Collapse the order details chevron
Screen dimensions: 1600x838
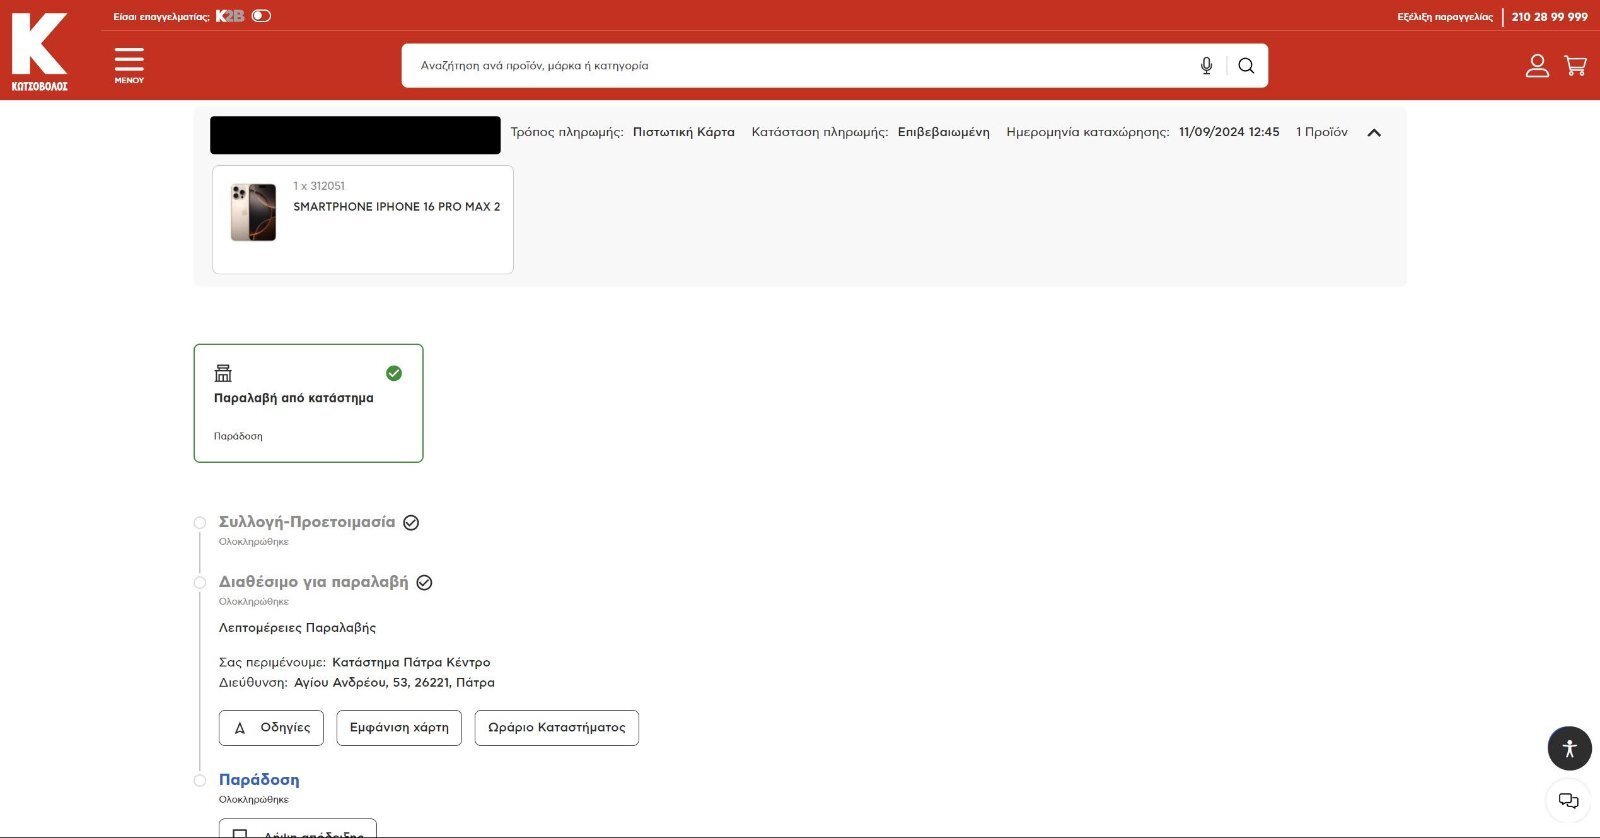(1374, 132)
